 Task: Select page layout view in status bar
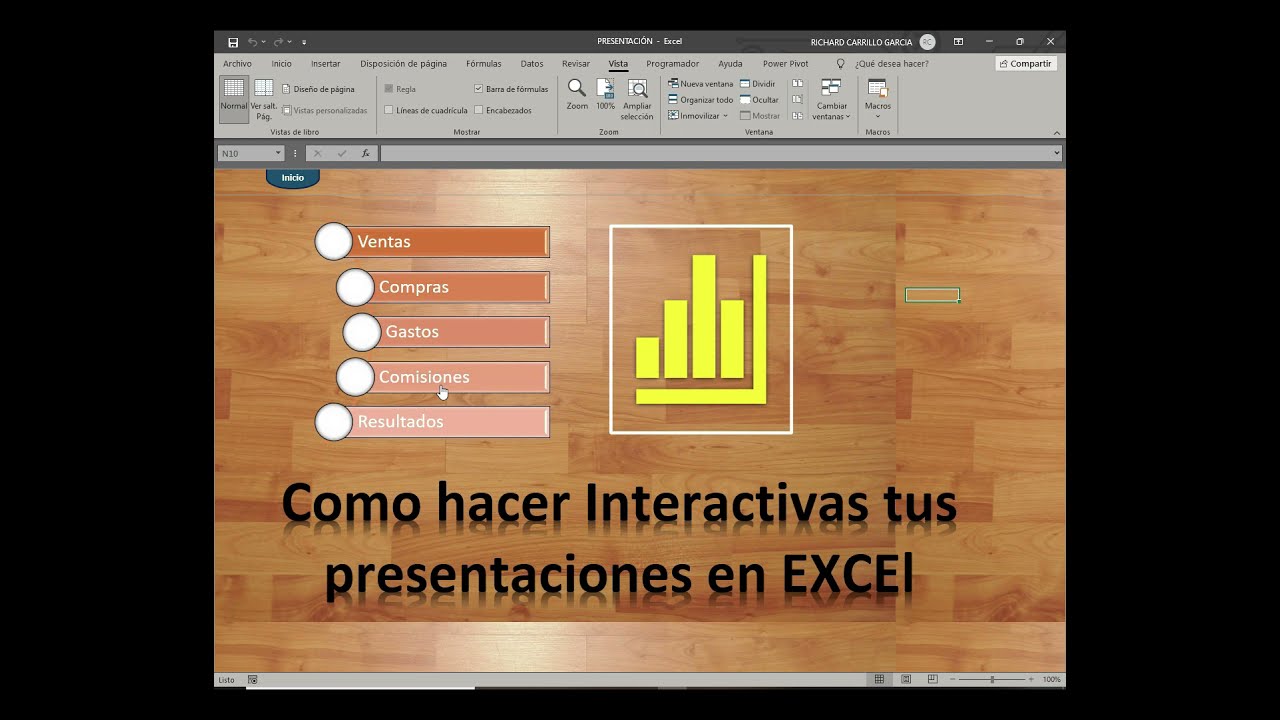click(905, 679)
